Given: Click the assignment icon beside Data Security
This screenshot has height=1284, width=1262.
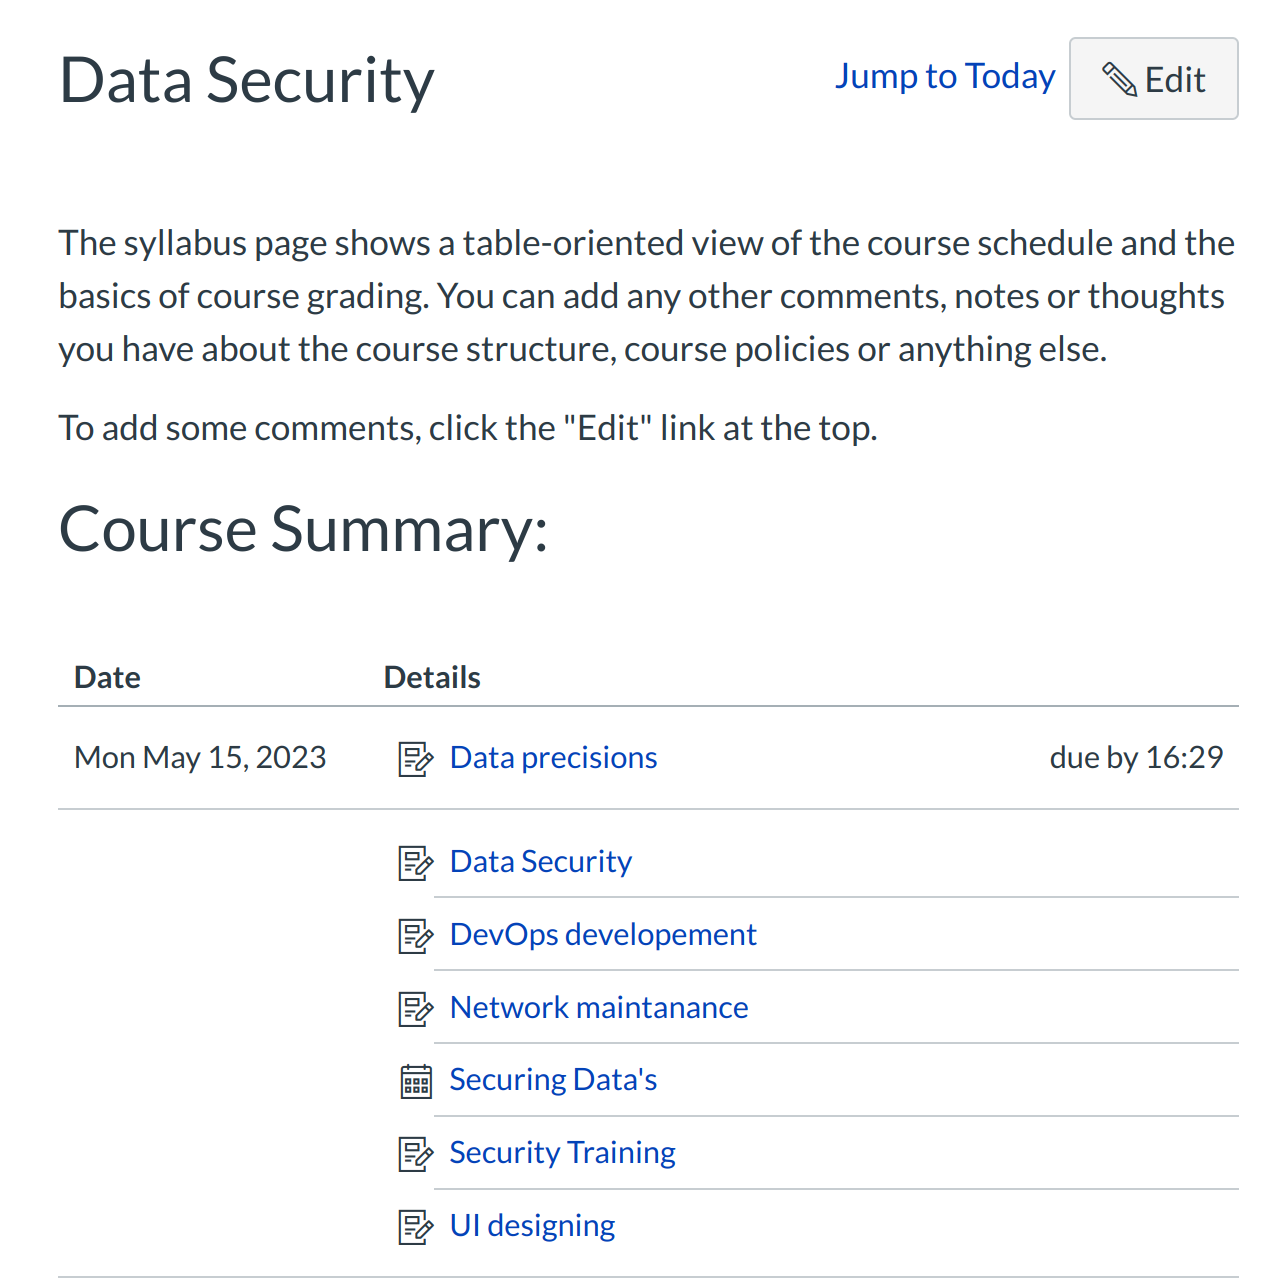Looking at the screenshot, I should pyautogui.click(x=415, y=863).
